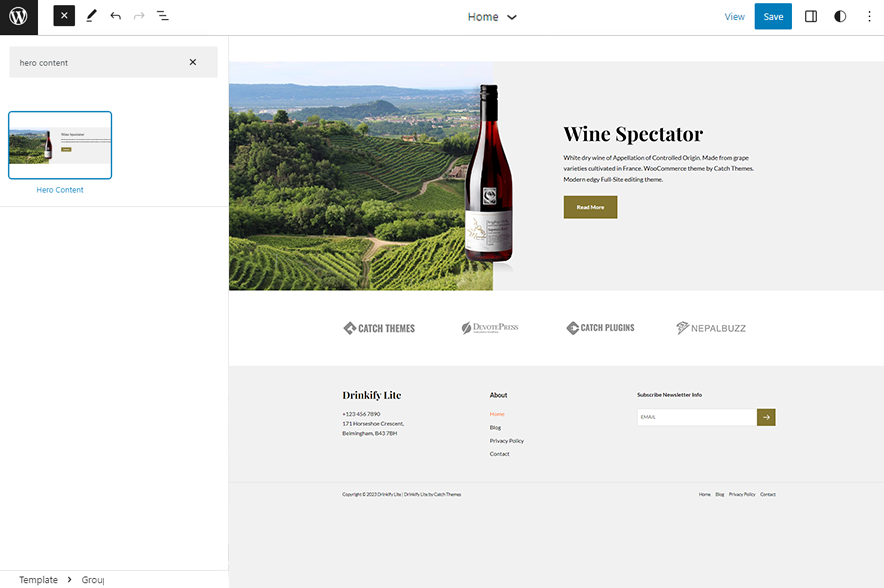Close the block inserter panel
Viewport: 884px width, 588px height.
click(x=64, y=16)
